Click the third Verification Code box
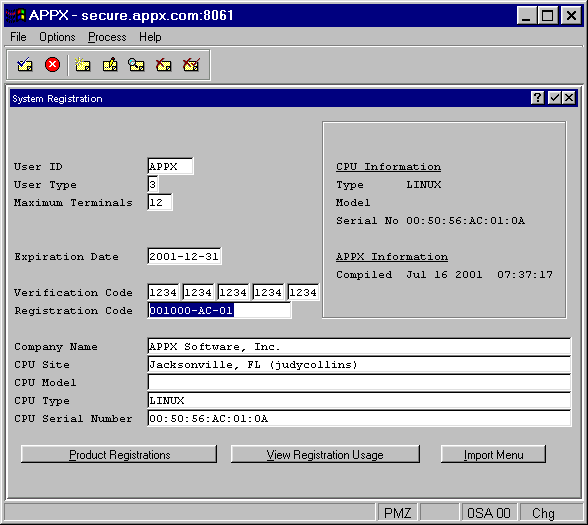The width and height of the screenshot is (588, 525). pos(233,292)
